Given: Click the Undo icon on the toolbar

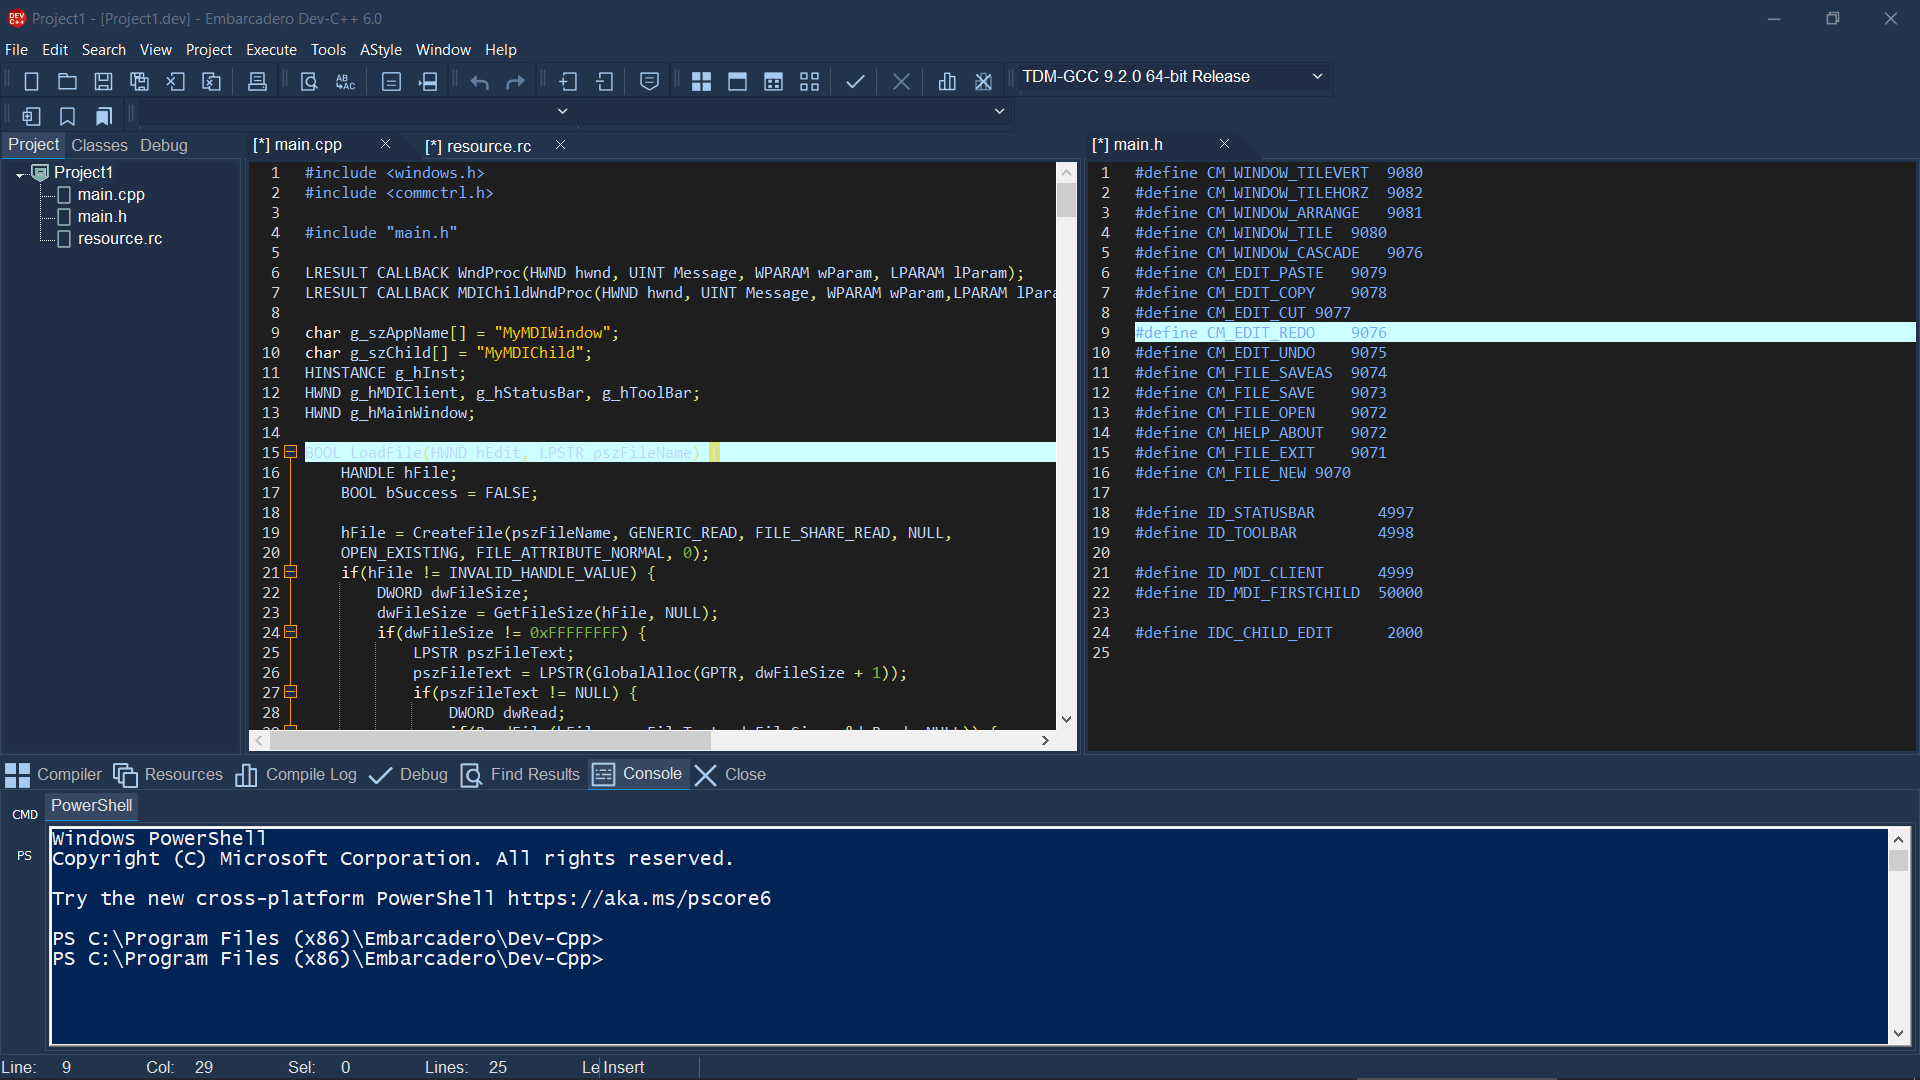Looking at the screenshot, I should coord(479,81).
